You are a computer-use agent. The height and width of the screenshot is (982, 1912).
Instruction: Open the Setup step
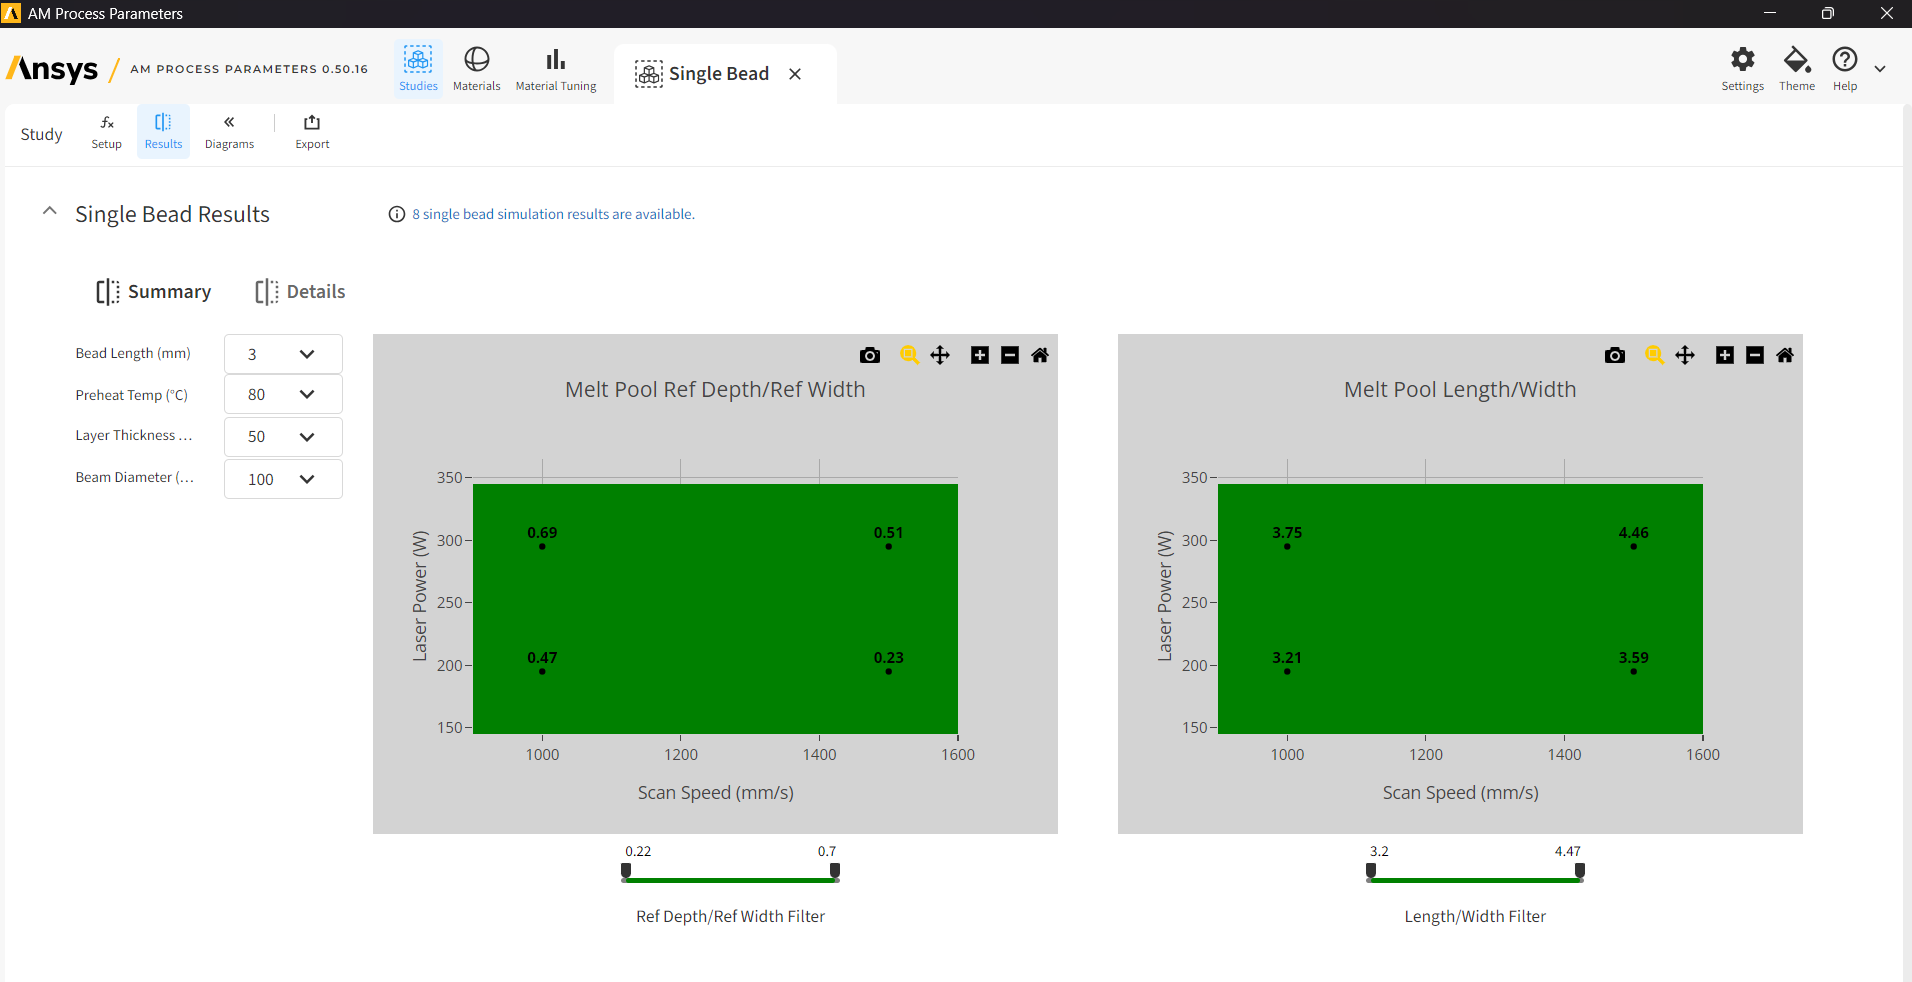pos(106,132)
